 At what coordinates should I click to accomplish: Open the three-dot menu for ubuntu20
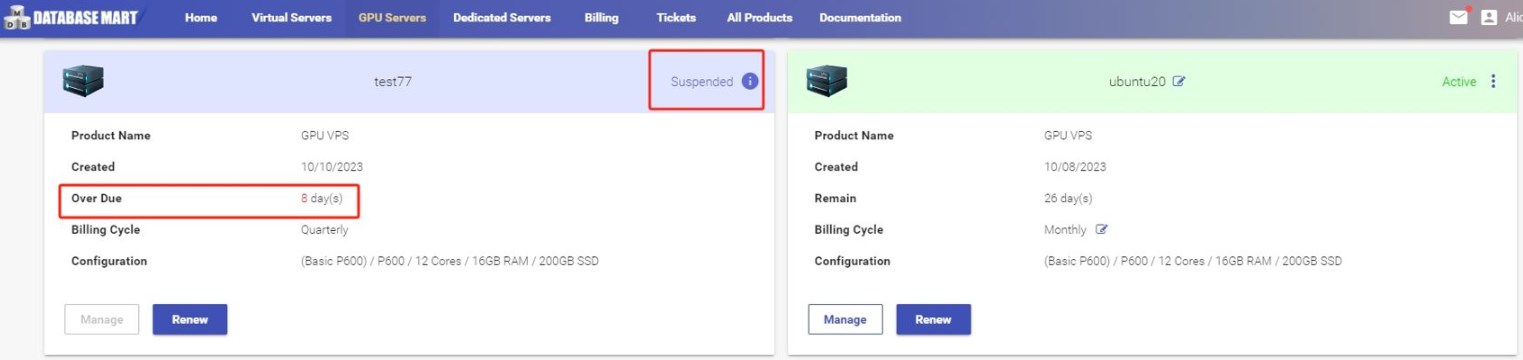tap(1493, 81)
